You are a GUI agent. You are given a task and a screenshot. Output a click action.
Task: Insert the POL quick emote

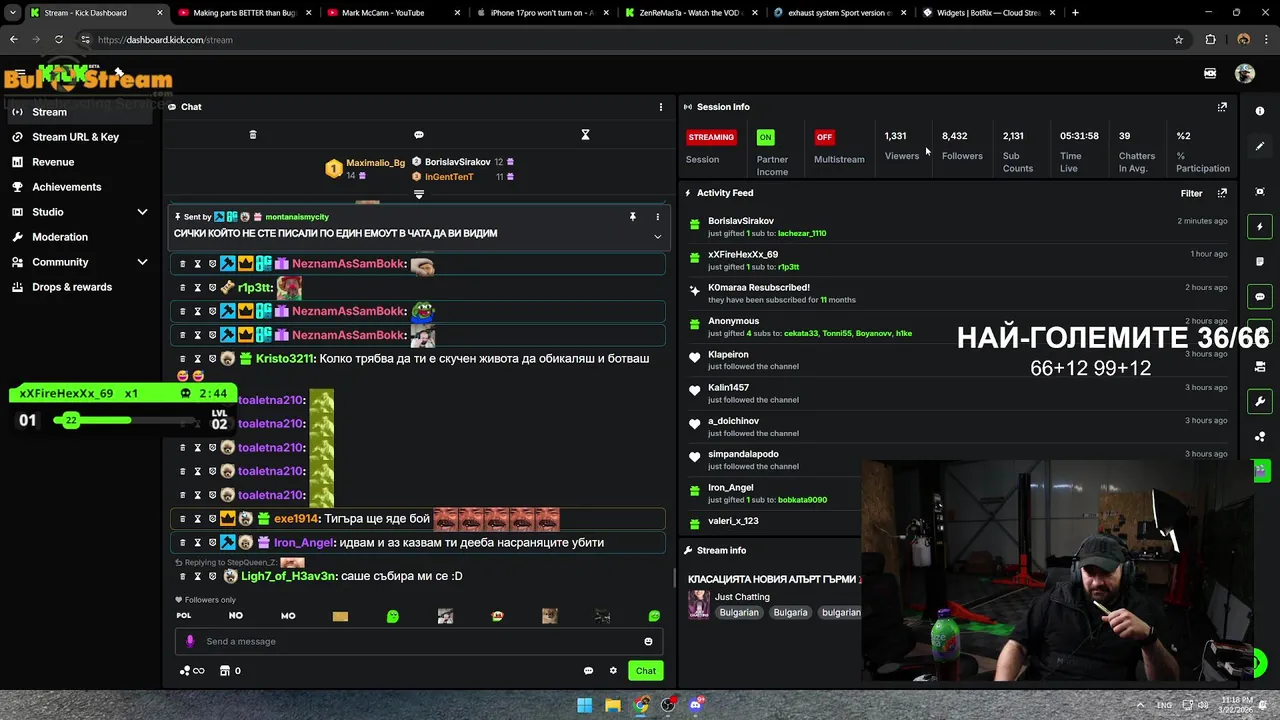(184, 616)
